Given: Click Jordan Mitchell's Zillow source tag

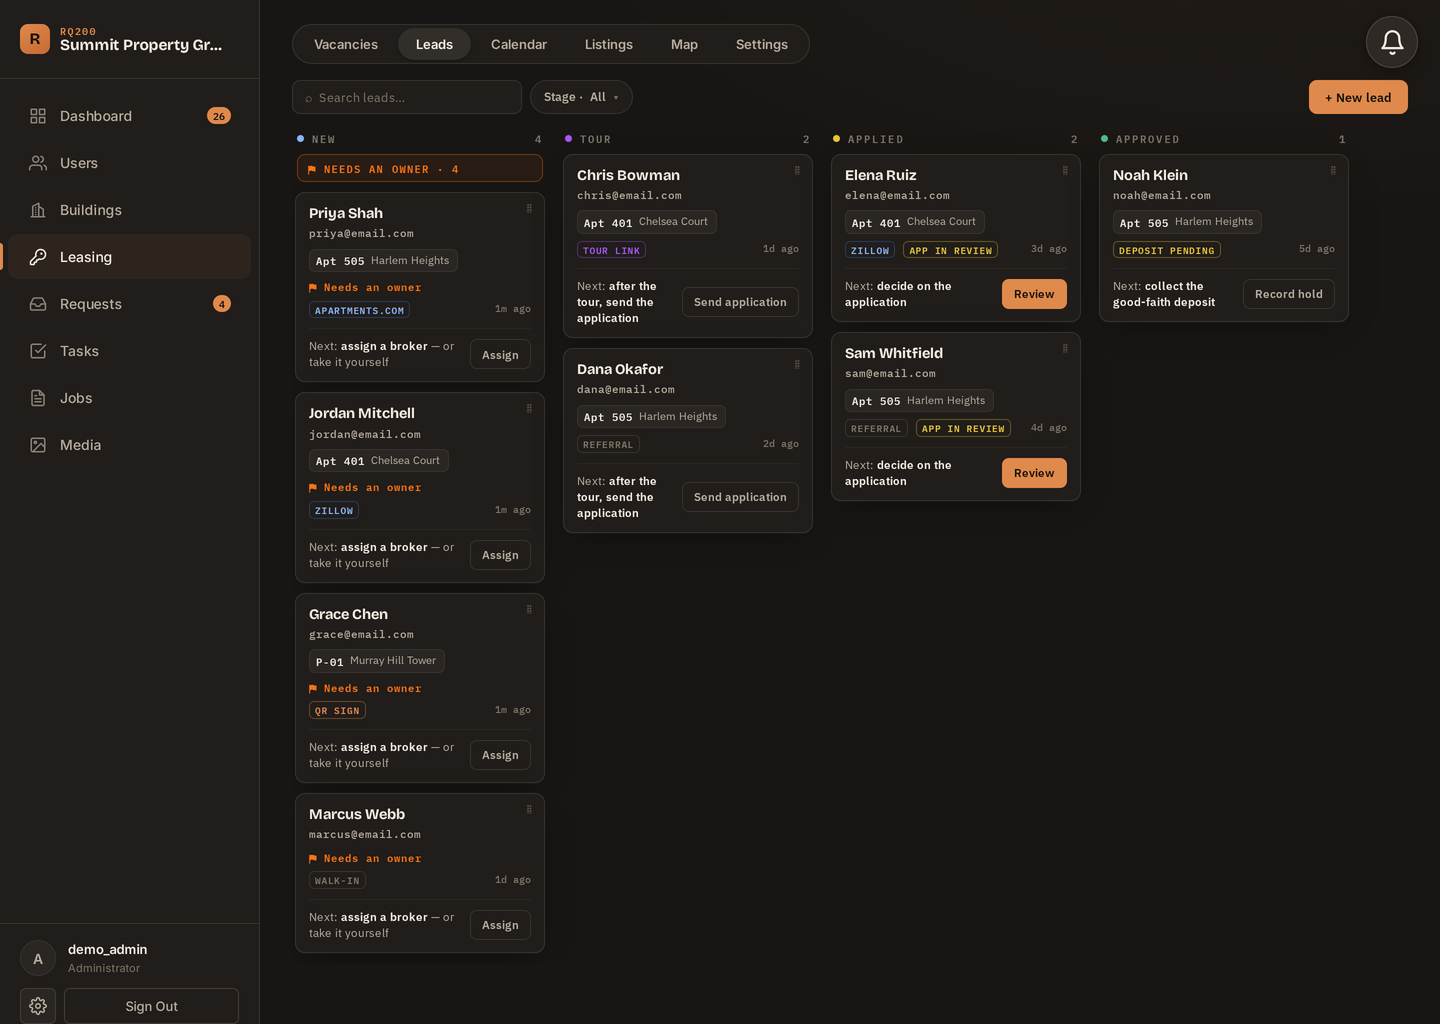Looking at the screenshot, I should (334, 510).
